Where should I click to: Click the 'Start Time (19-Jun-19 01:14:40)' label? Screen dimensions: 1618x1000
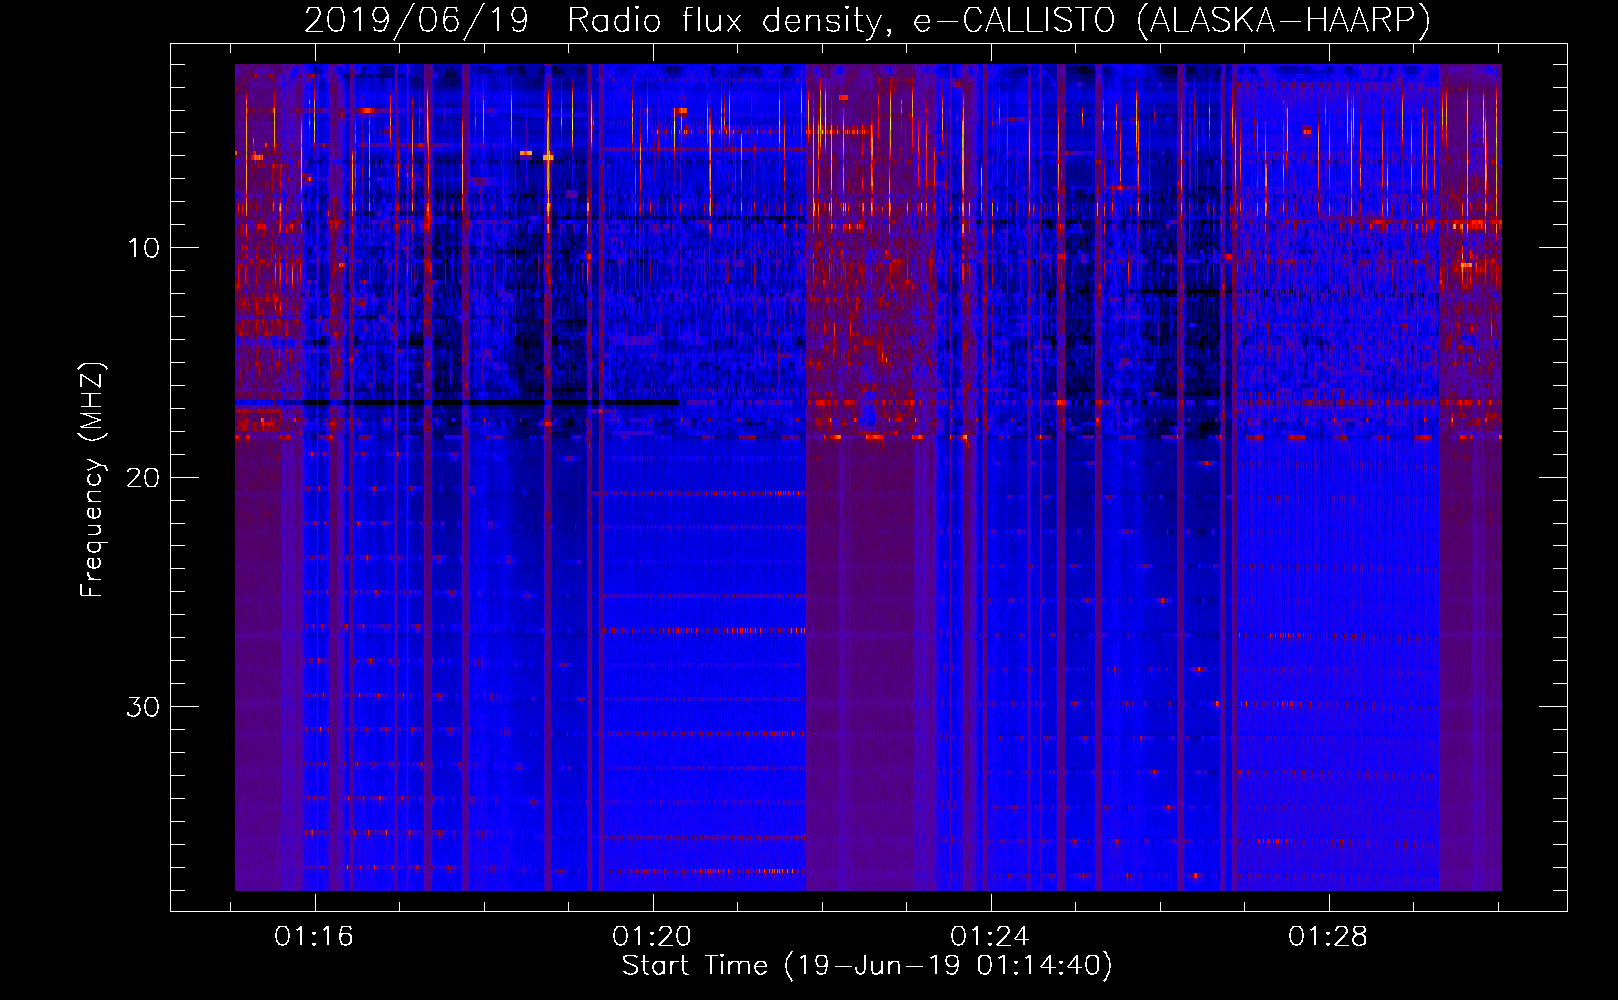[x=867, y=966]
